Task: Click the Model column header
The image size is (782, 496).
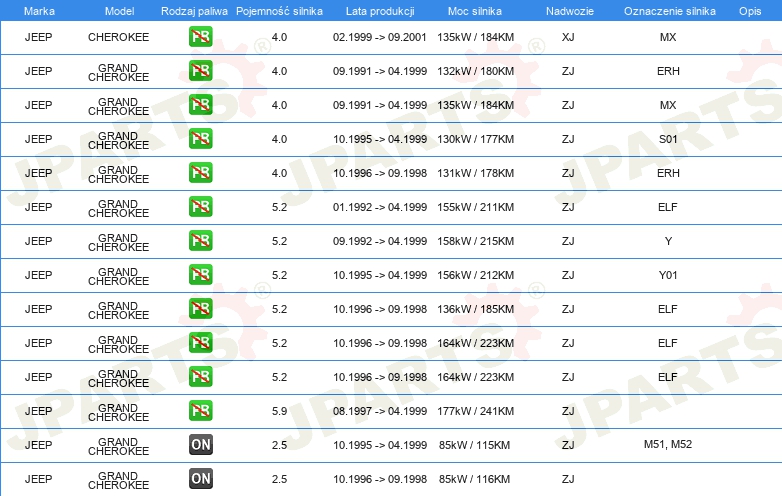Action: click(119, 11)
